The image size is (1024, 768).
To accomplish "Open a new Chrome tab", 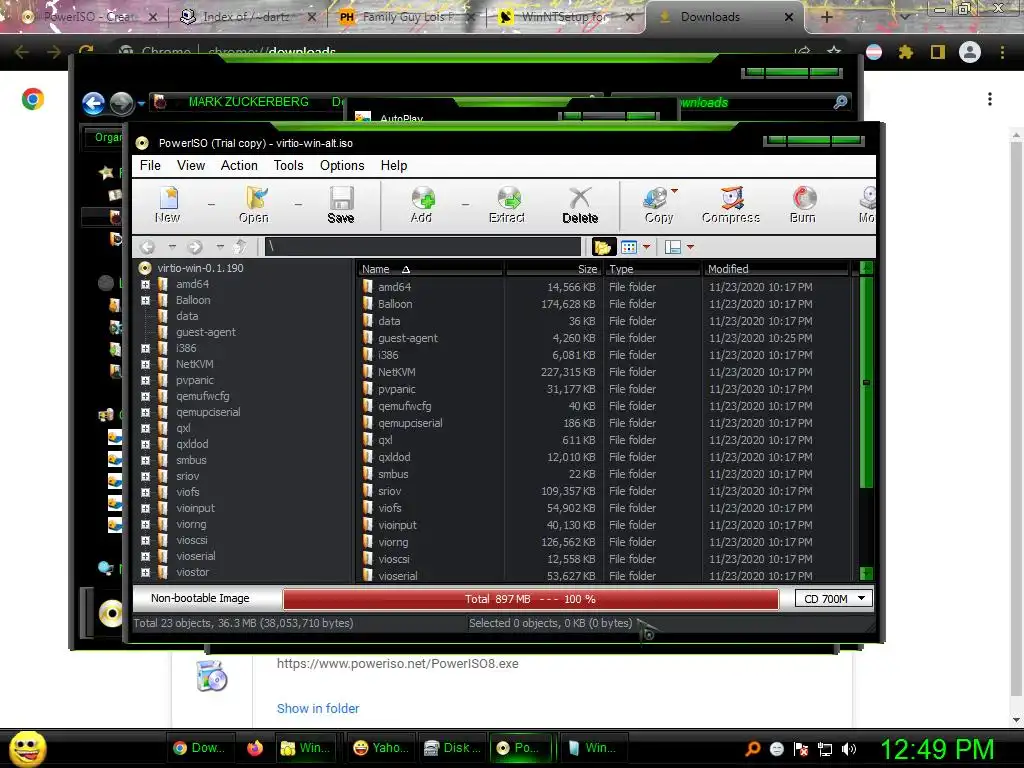I will coord(827,17).
